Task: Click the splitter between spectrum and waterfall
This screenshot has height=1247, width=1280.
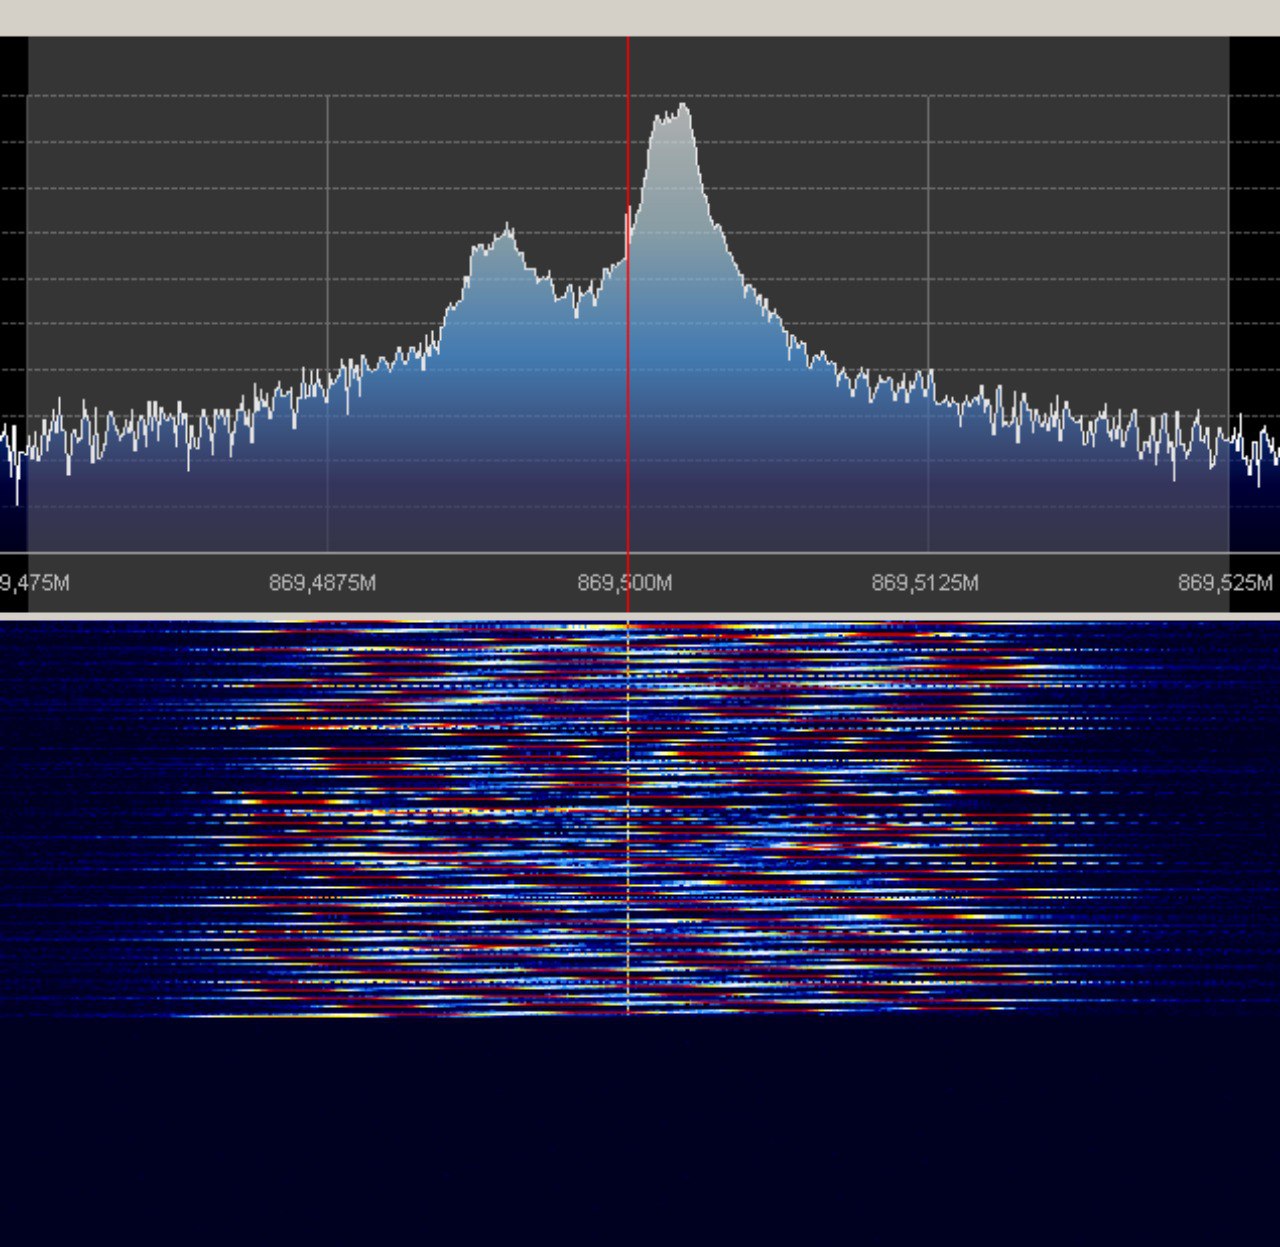Action: 640,616
